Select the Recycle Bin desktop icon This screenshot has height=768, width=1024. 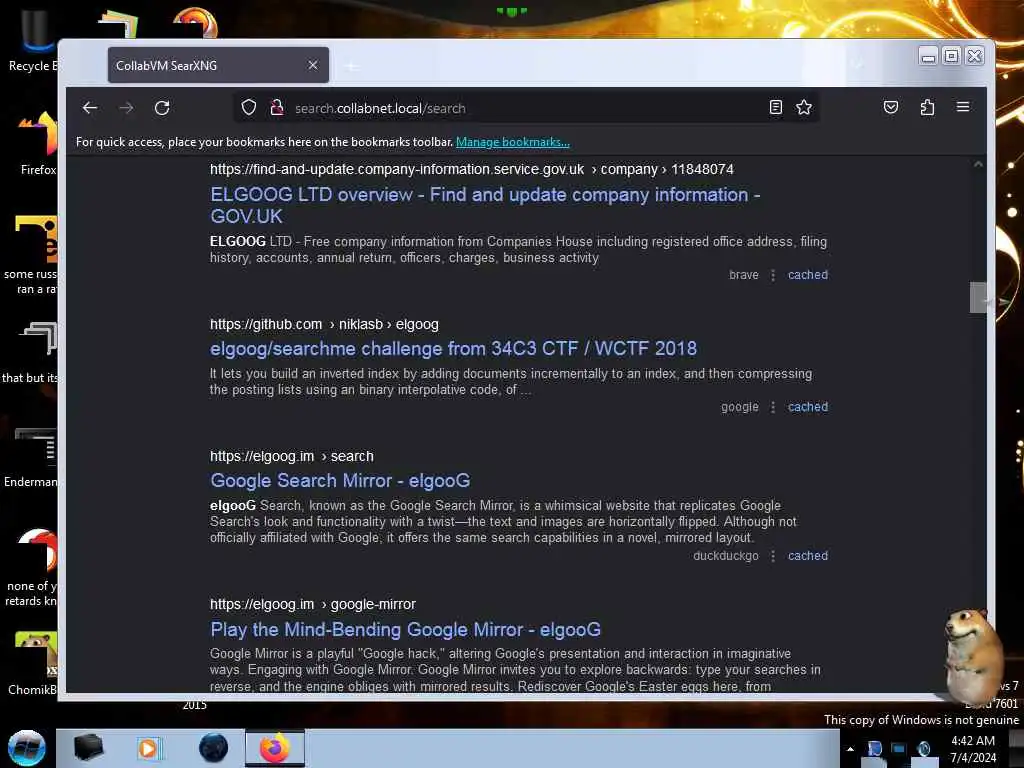33,40
